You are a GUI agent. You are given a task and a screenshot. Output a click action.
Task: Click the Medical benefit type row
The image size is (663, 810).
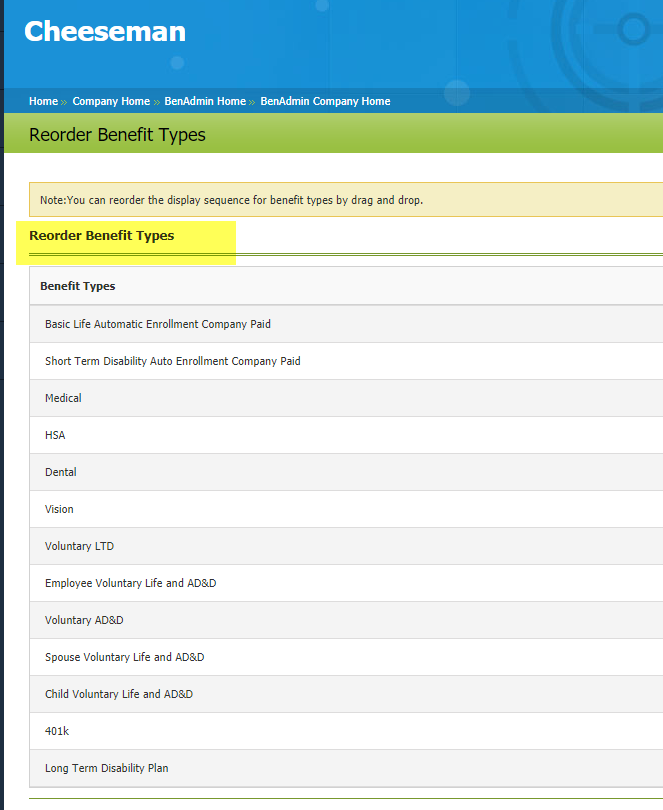pos(63,398)
